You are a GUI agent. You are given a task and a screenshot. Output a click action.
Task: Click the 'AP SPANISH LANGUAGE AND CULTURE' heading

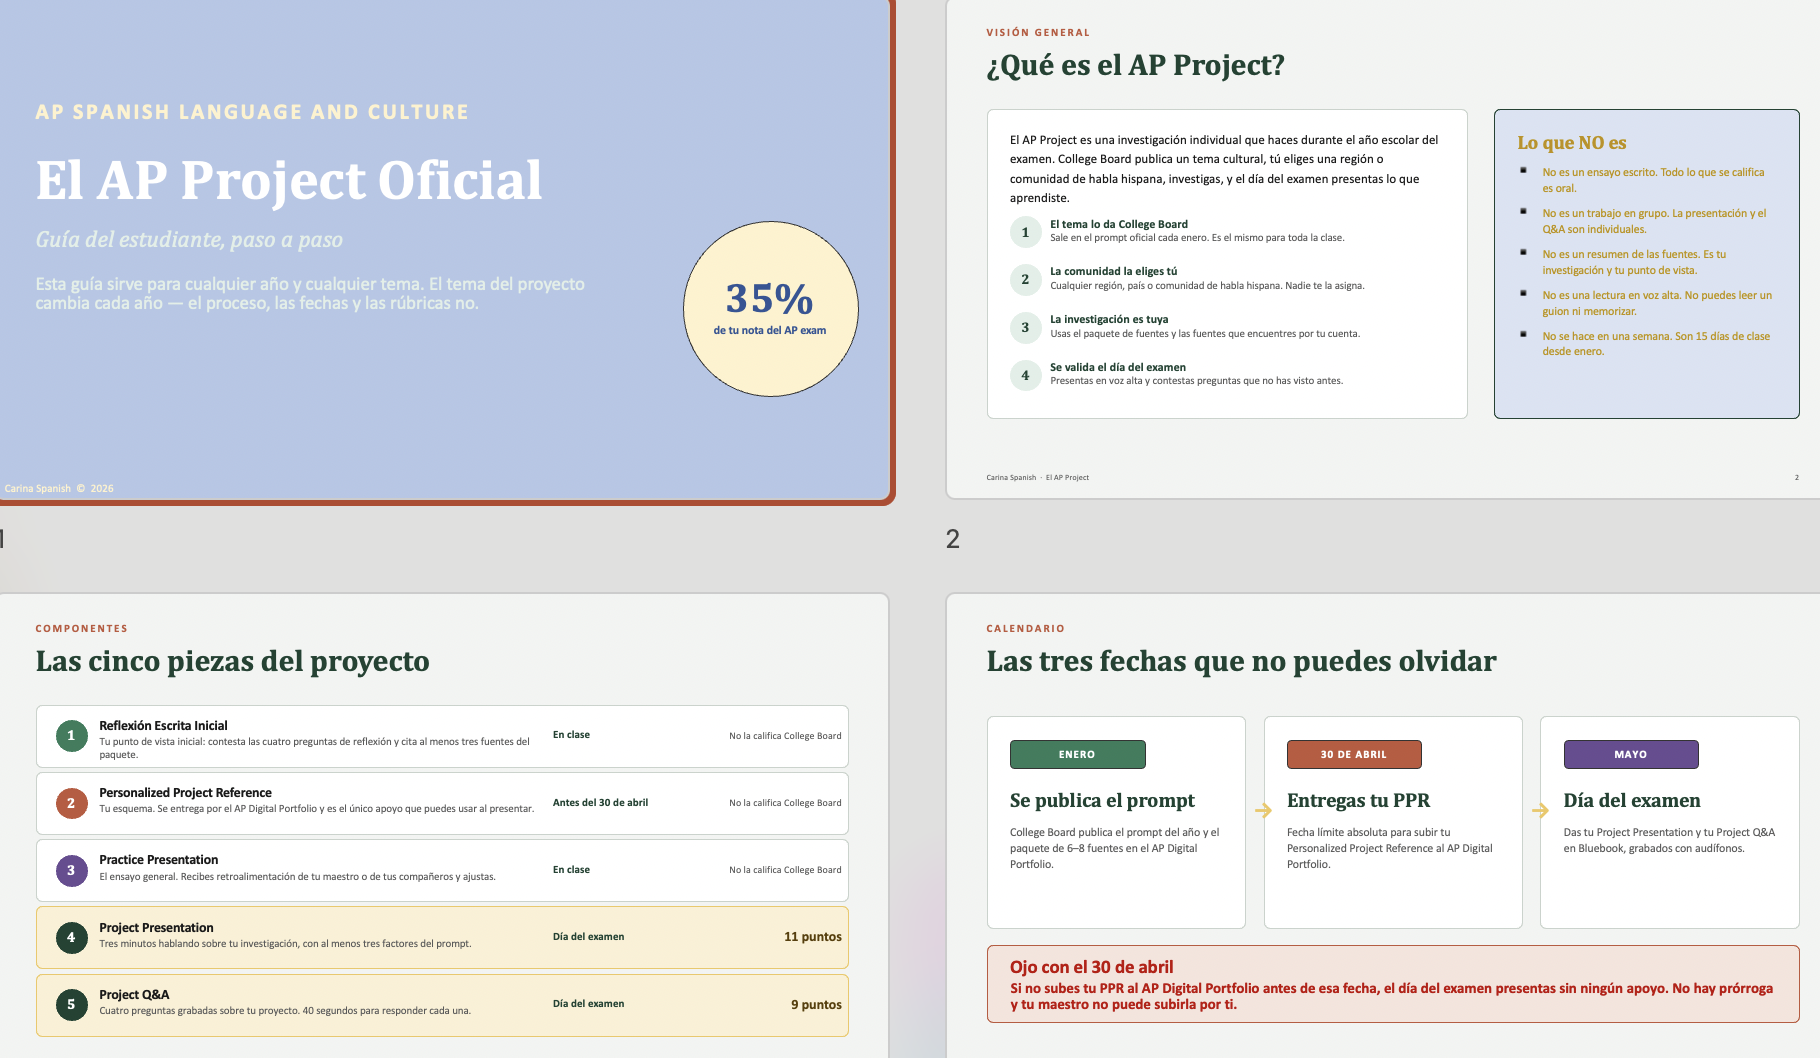[x=252, y=112]
